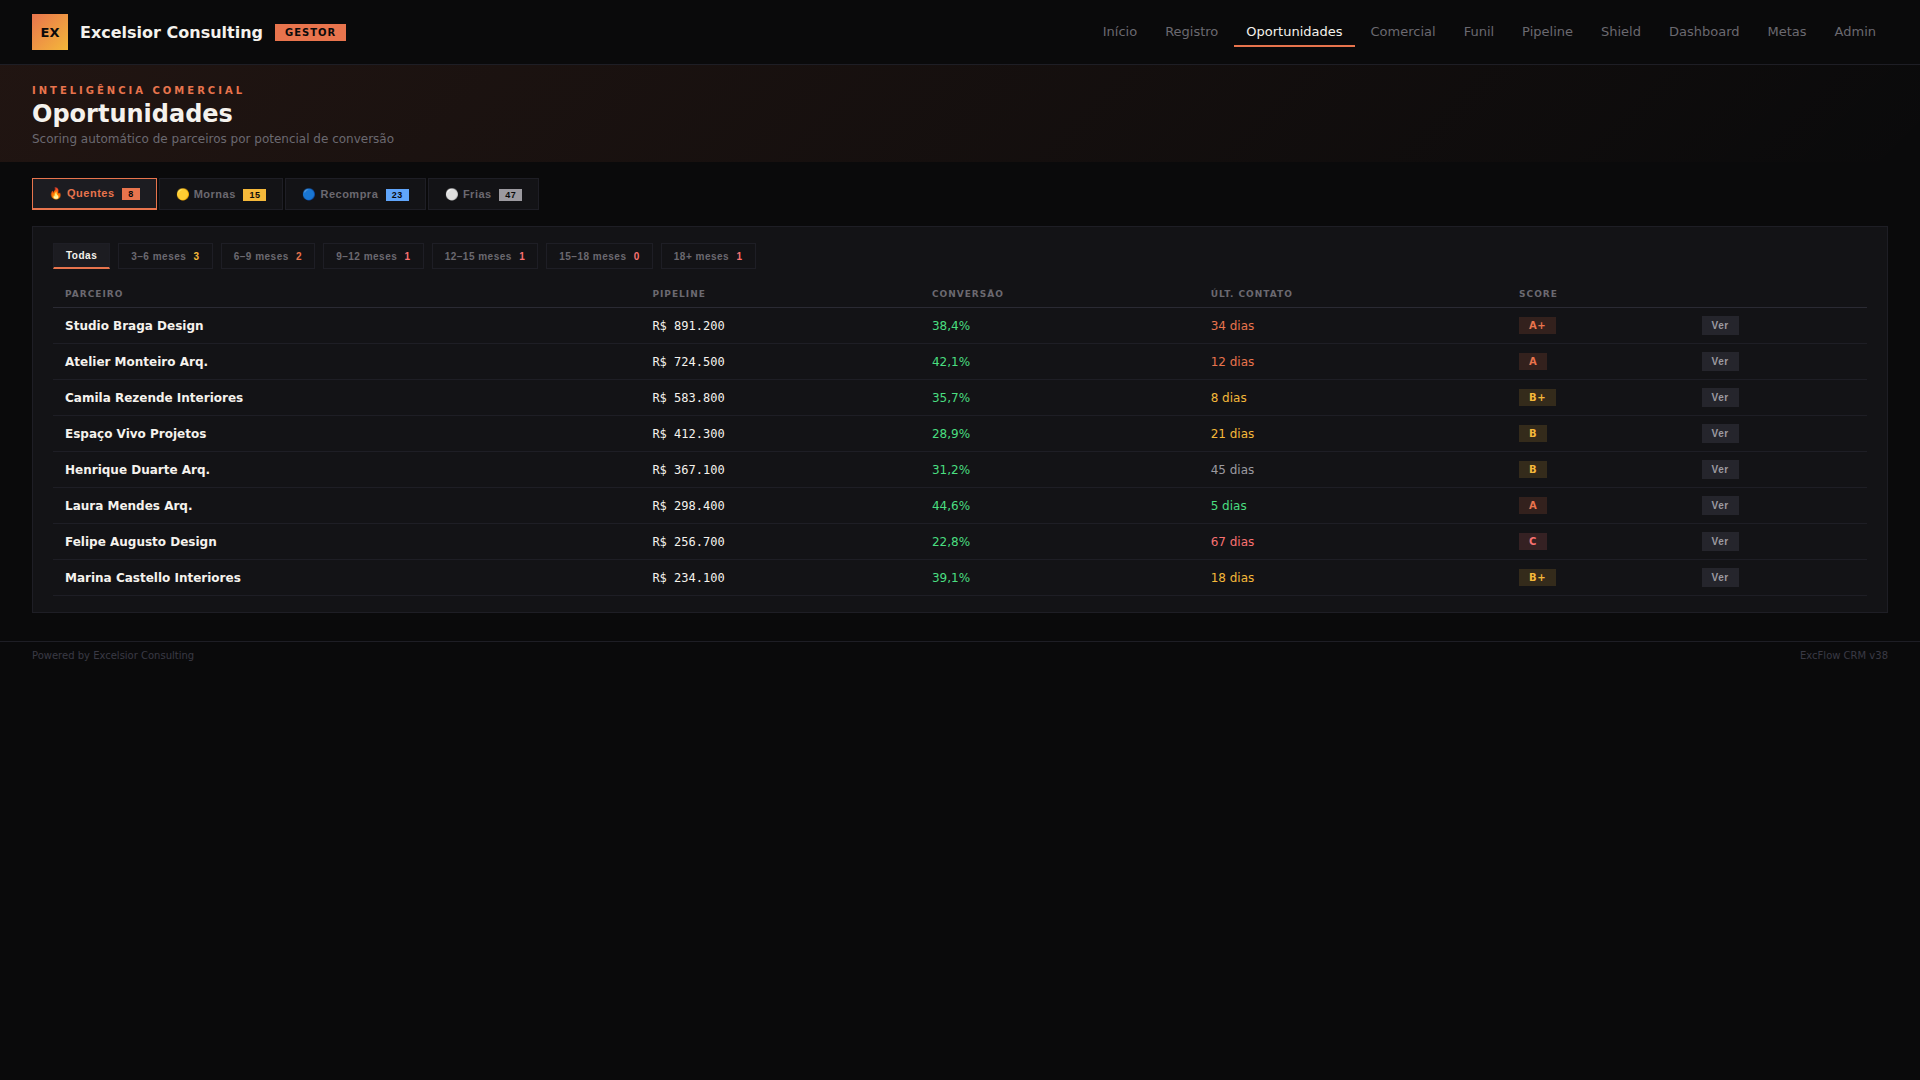Filter by 3–6 meses range
The height and width of the screenshot is (1080, 1920).
165,256
